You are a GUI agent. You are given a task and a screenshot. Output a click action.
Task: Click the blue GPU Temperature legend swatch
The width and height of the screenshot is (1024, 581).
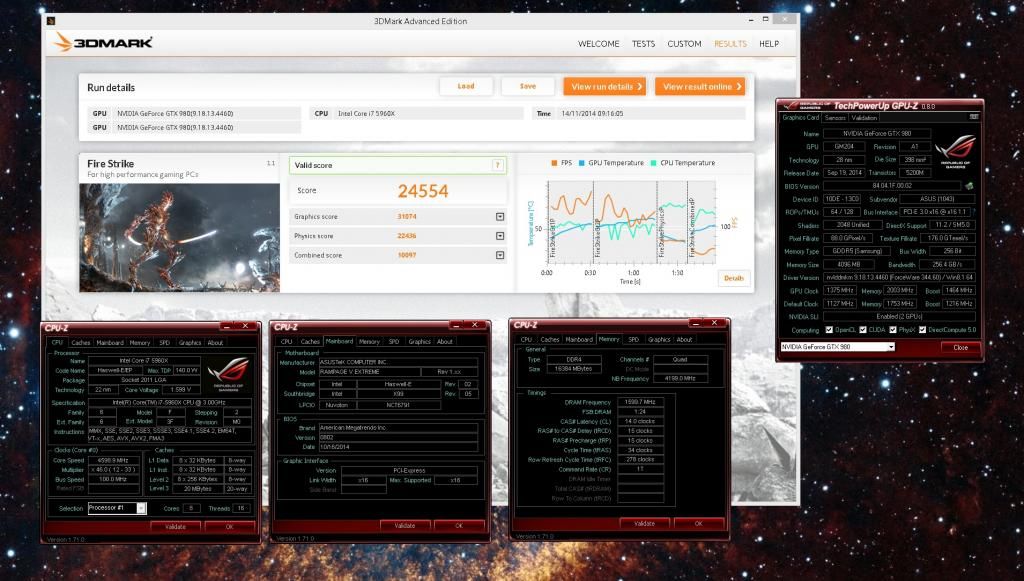point(581,163)
